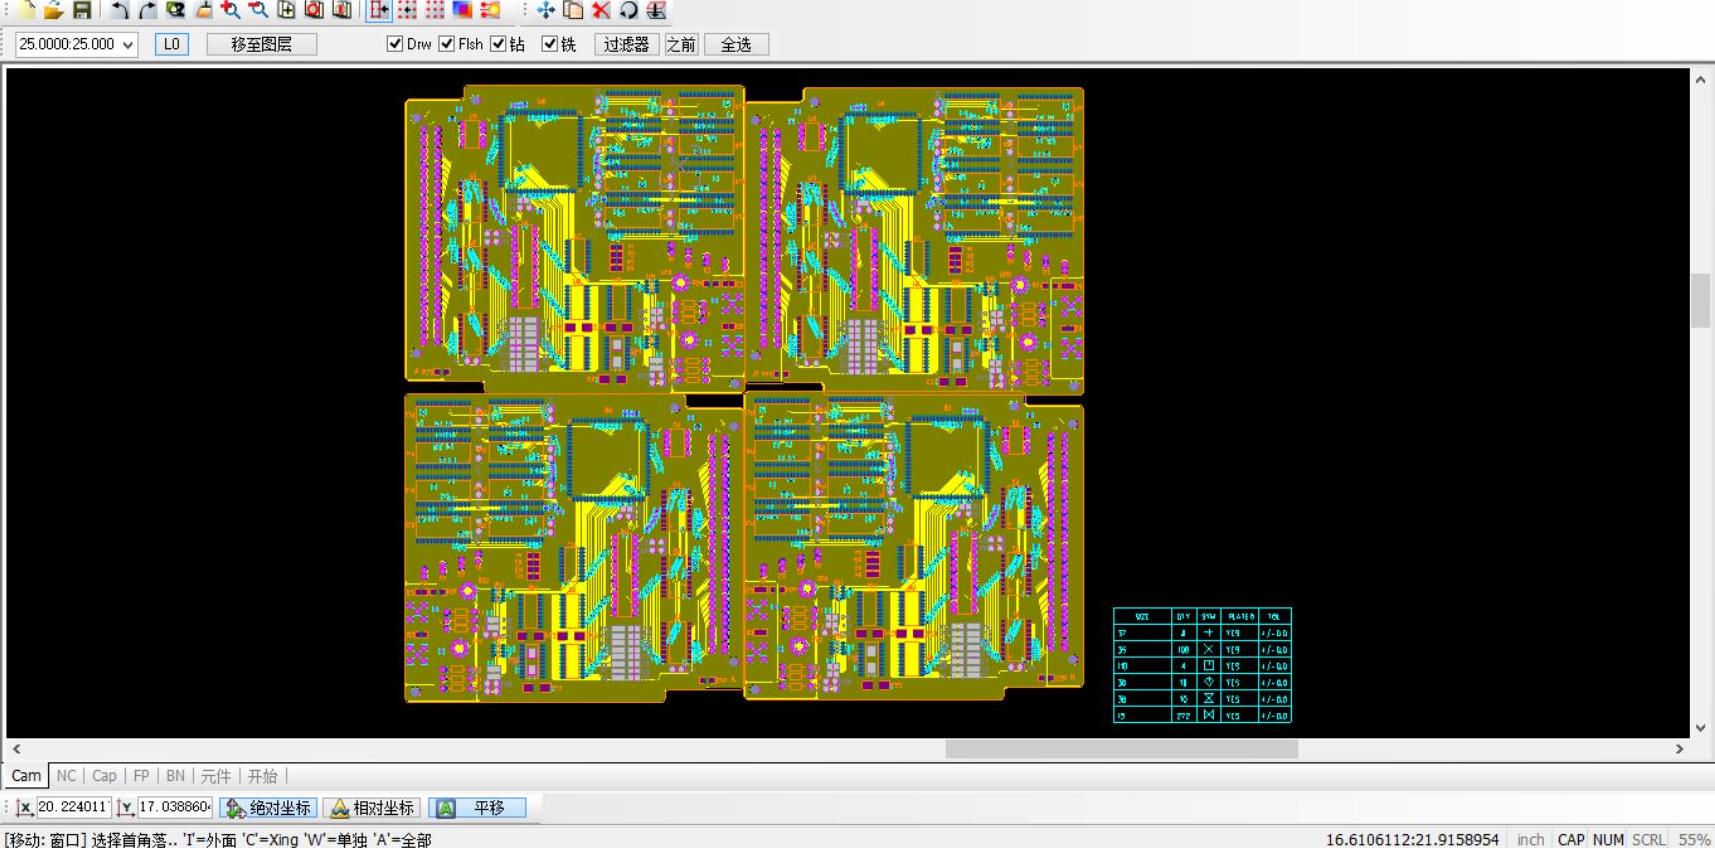
Task: Switch to the 元件 tab
Action: (x=215, y=776)
